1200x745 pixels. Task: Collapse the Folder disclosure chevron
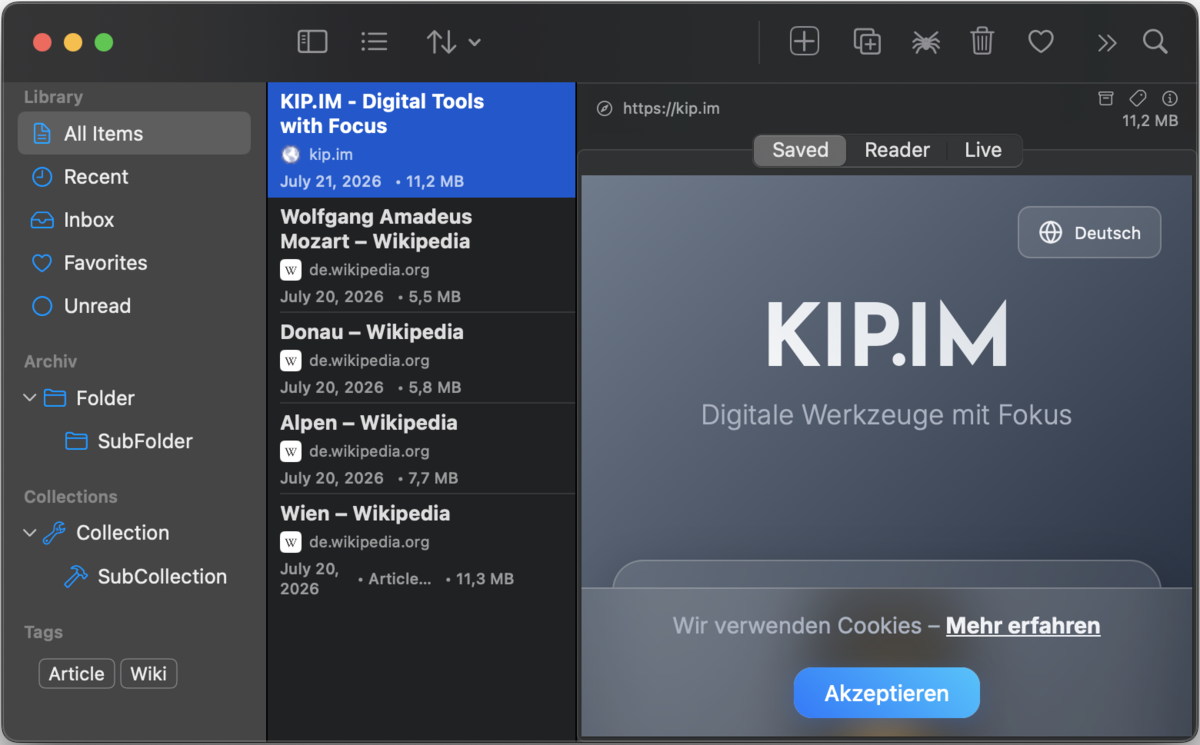29,398
